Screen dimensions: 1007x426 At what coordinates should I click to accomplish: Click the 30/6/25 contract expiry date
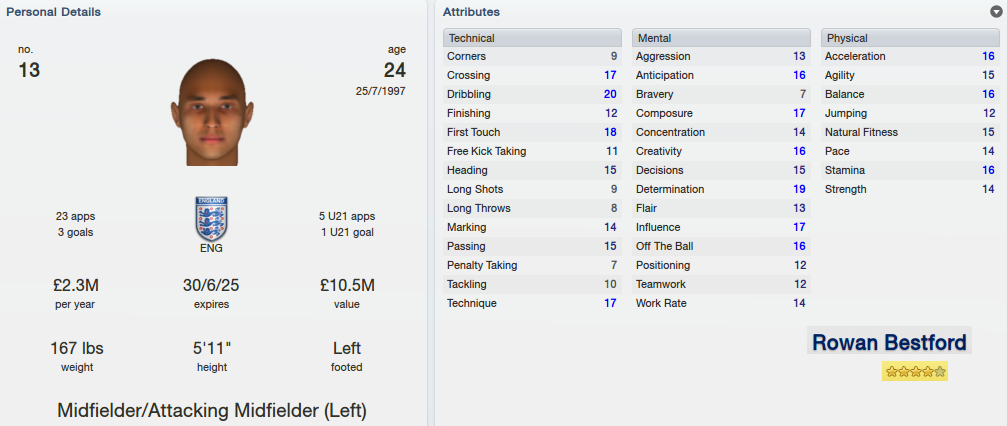pos(211,285)
